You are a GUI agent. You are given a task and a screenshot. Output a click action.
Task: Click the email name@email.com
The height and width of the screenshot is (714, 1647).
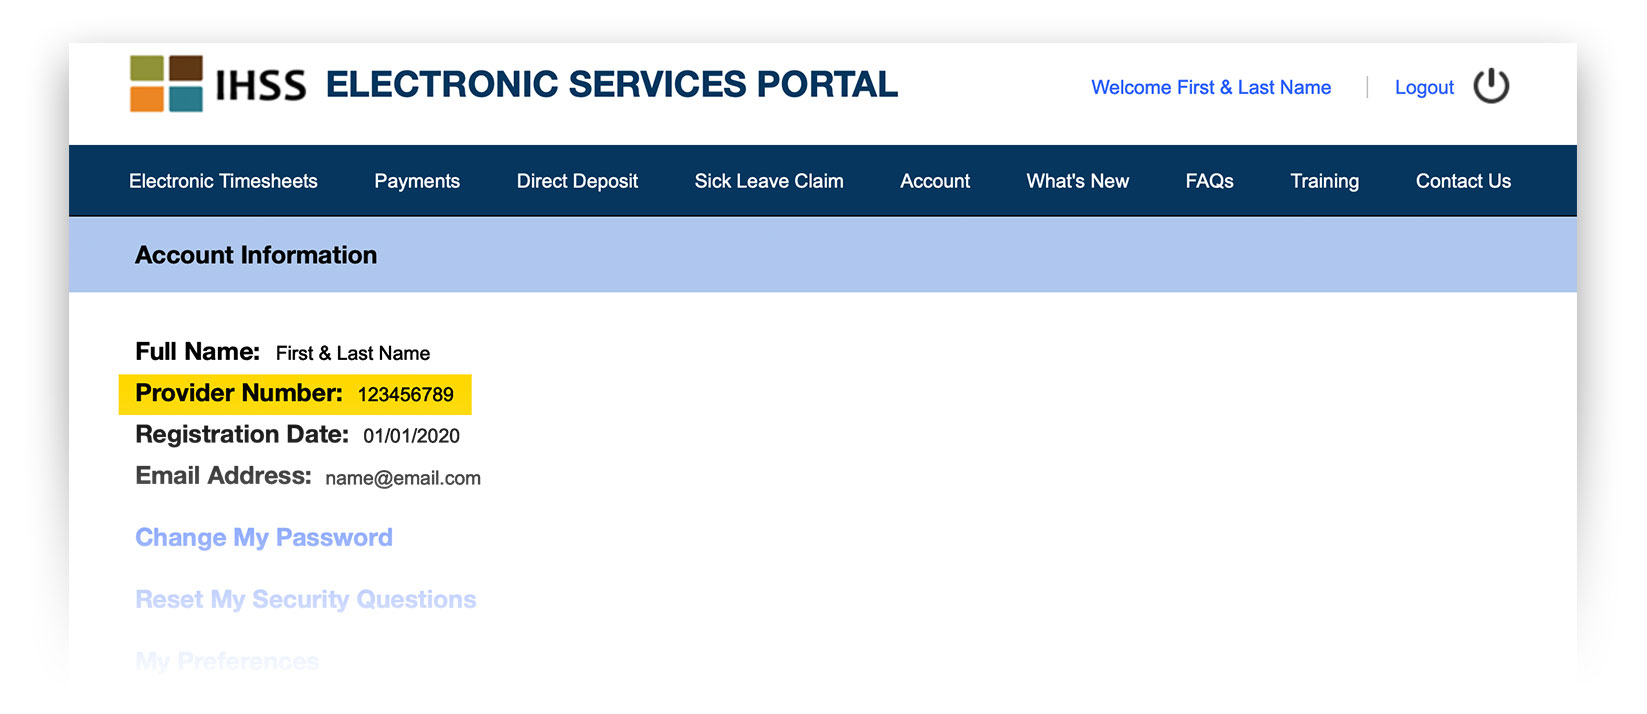click(x=403, y=478)
